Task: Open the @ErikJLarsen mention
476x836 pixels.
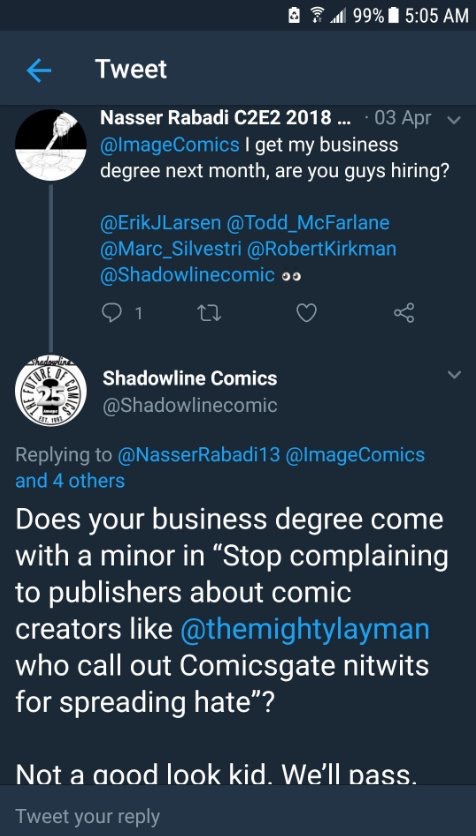Action: pyautogui.click(x=160, y=222)
